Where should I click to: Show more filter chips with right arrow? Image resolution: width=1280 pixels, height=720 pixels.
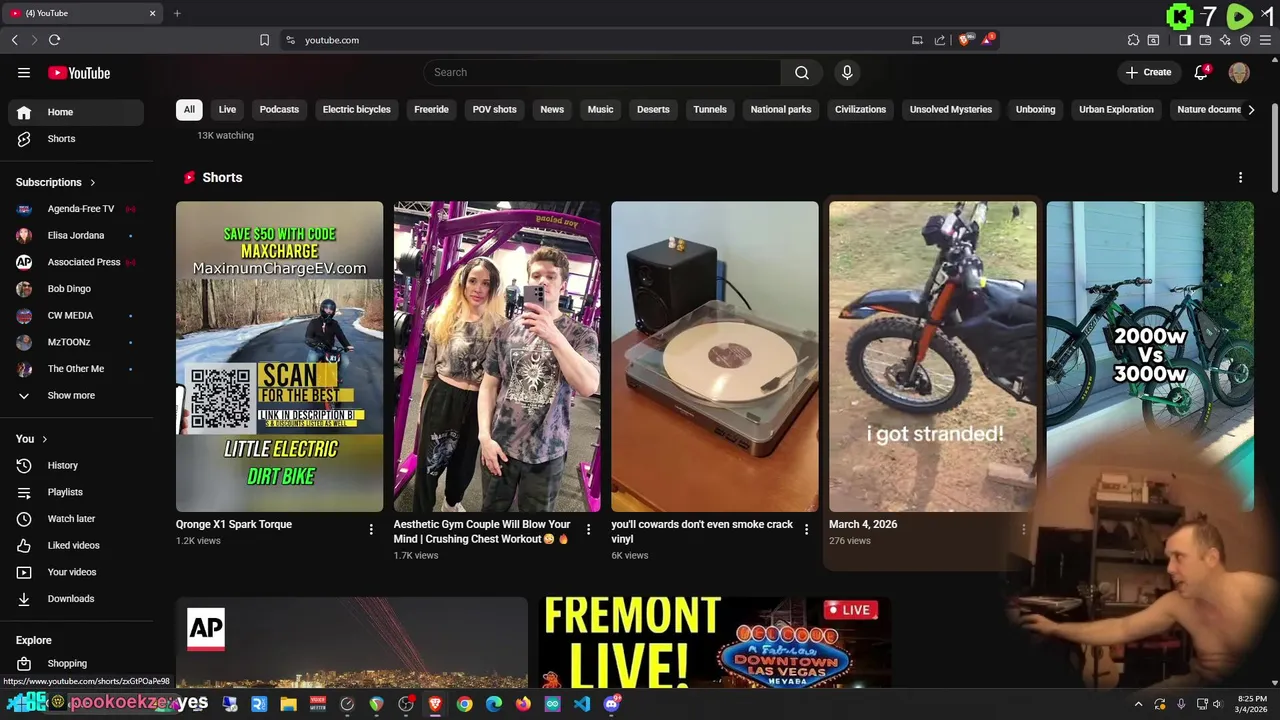1251,110
